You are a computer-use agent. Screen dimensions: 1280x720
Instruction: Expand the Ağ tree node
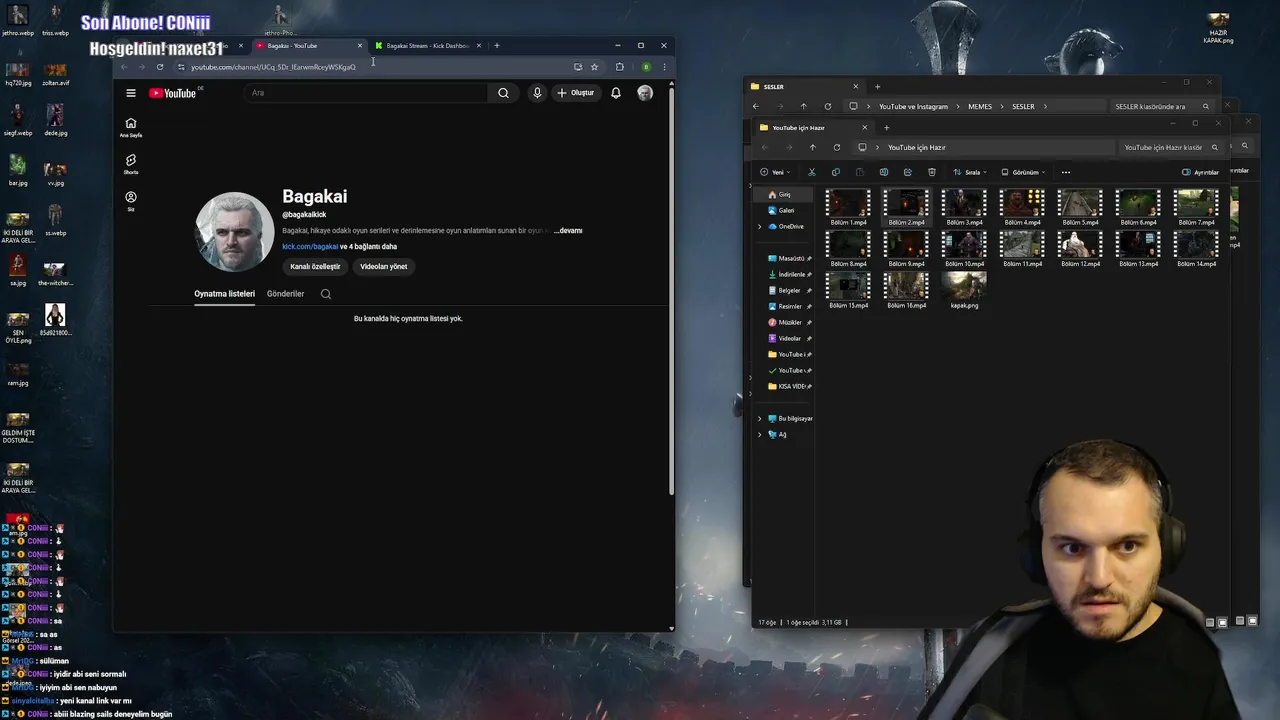pos(759,435)
